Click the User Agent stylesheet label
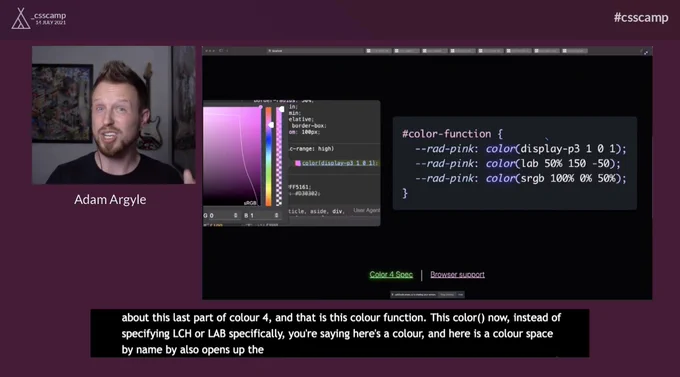Screen dimensions: 680x377 coord(366,210)
